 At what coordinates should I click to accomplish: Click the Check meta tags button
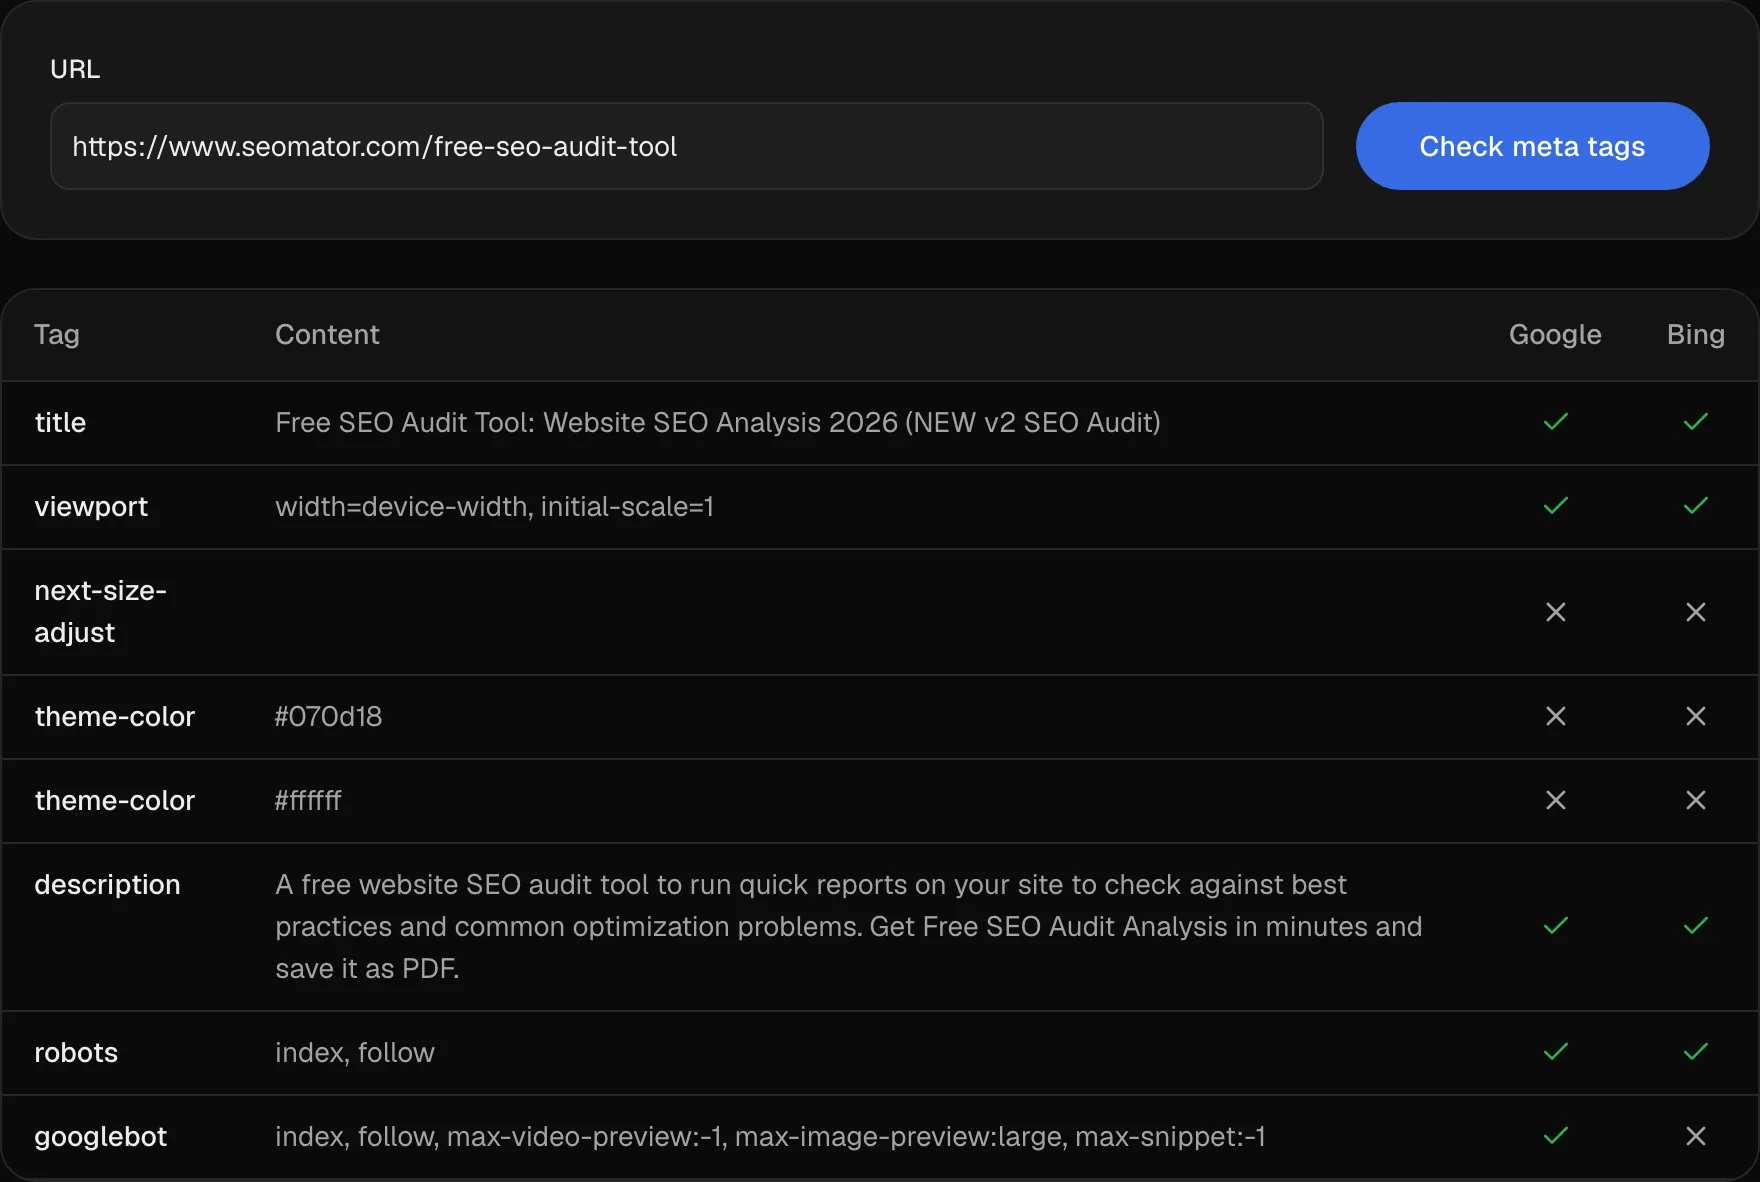(1532, 146)
